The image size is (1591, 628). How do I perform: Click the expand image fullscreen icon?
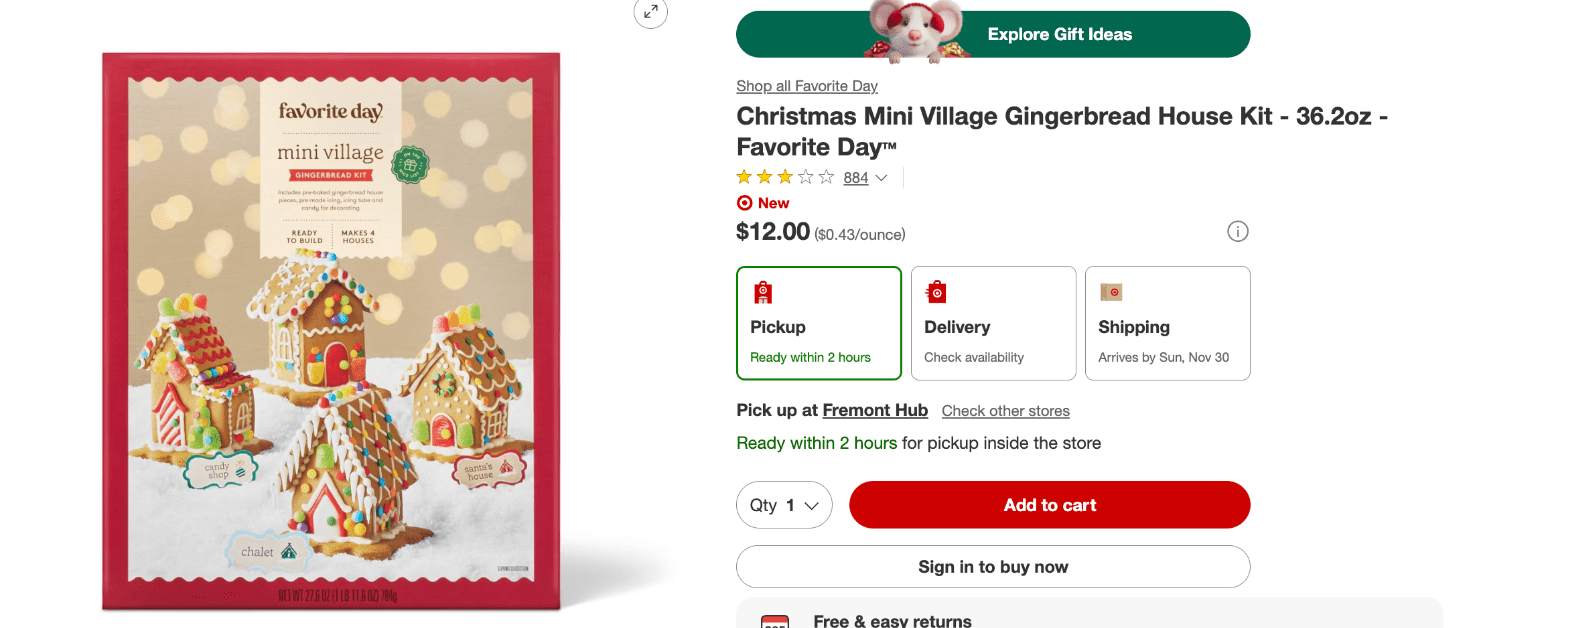650,12
